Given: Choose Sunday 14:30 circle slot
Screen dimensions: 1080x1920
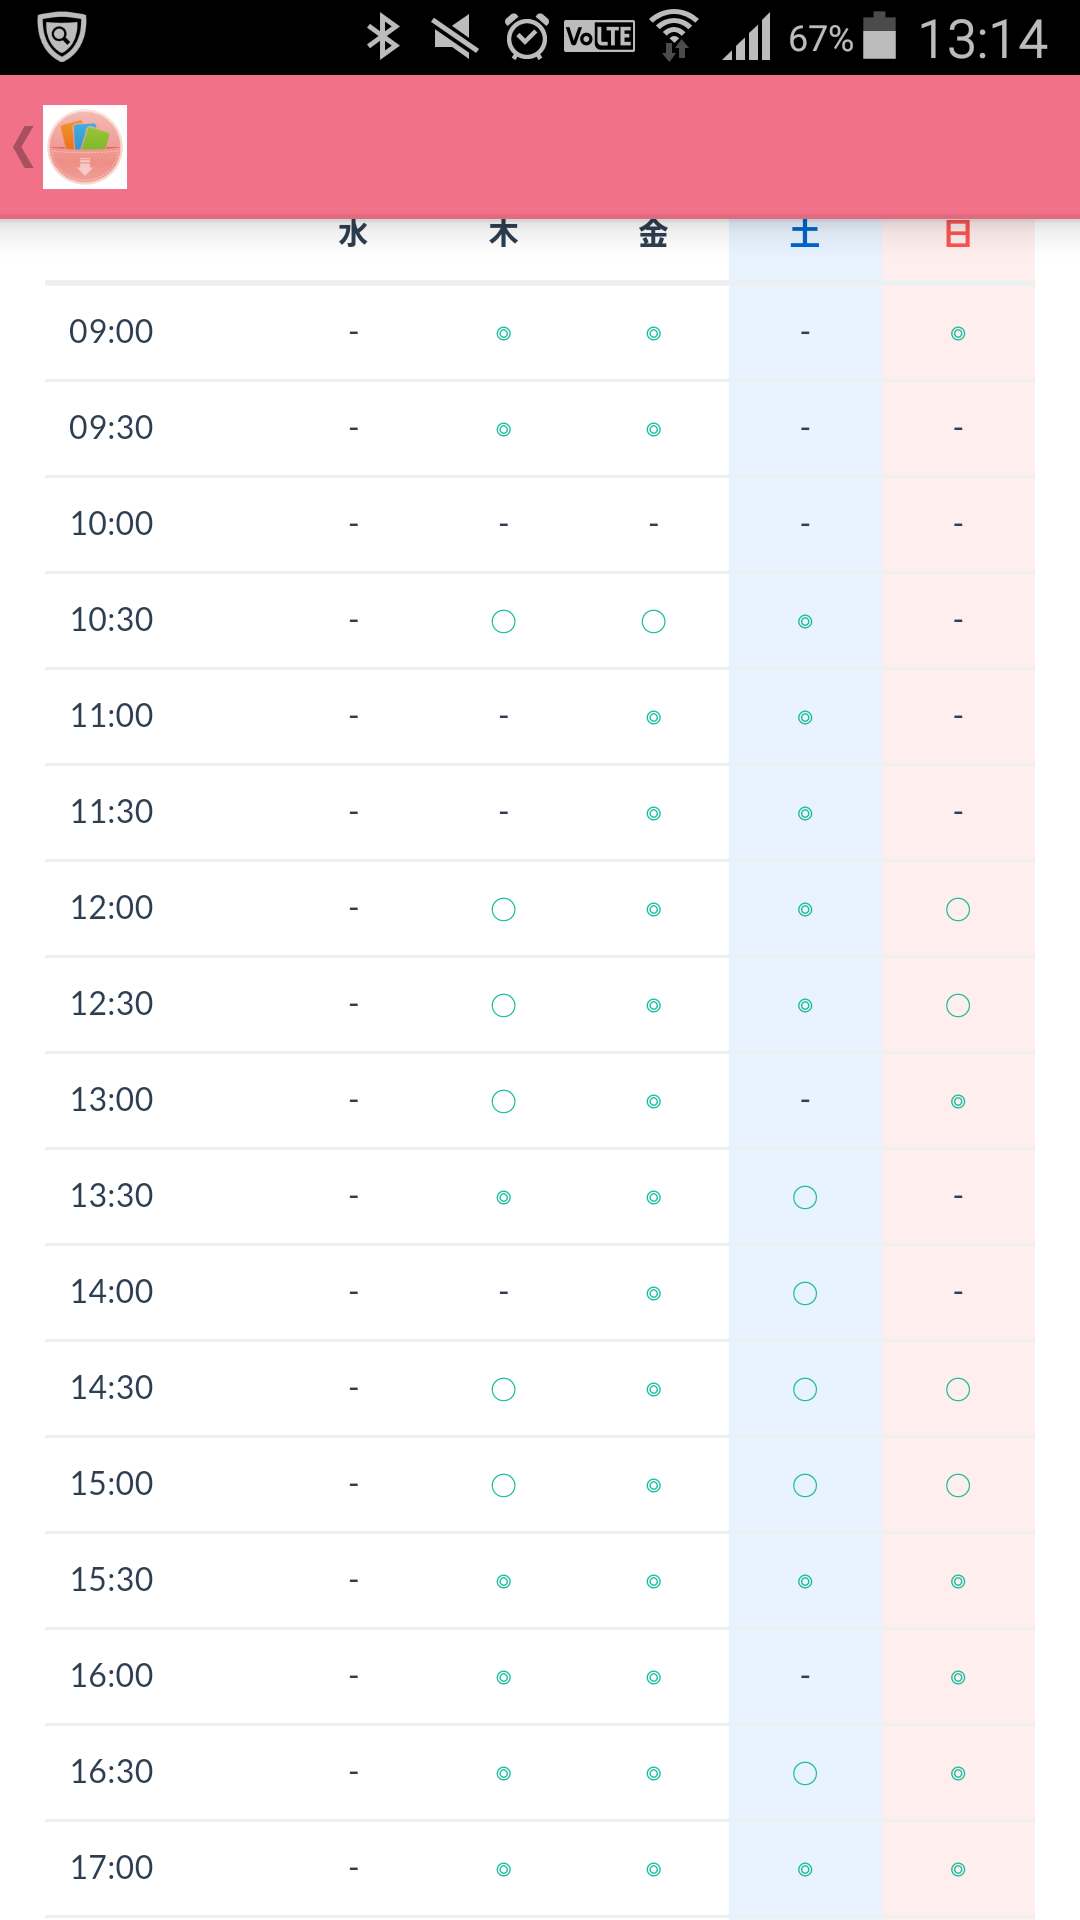Looking at the screenshot, I should [x=958, y=1389].
